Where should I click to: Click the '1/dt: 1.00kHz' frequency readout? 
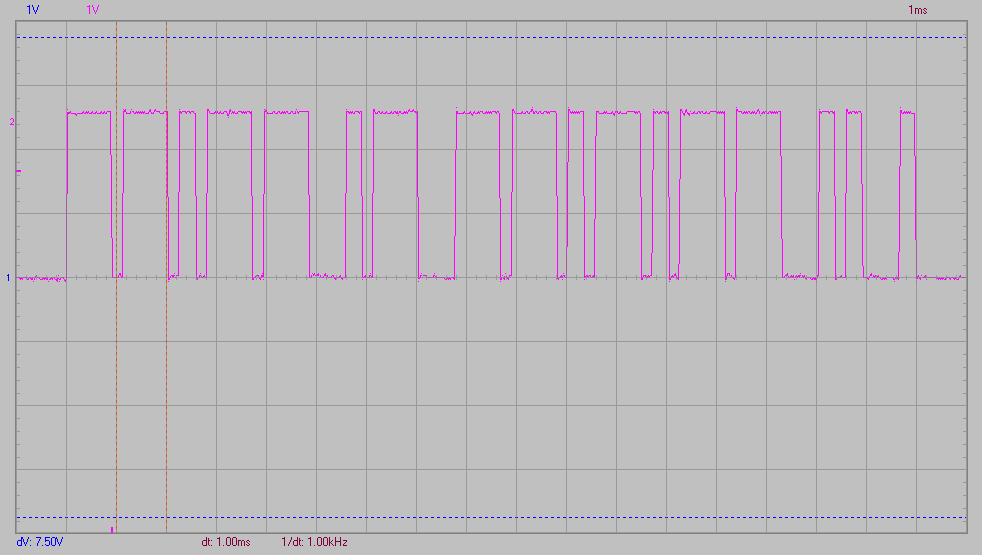coord(314,542)
